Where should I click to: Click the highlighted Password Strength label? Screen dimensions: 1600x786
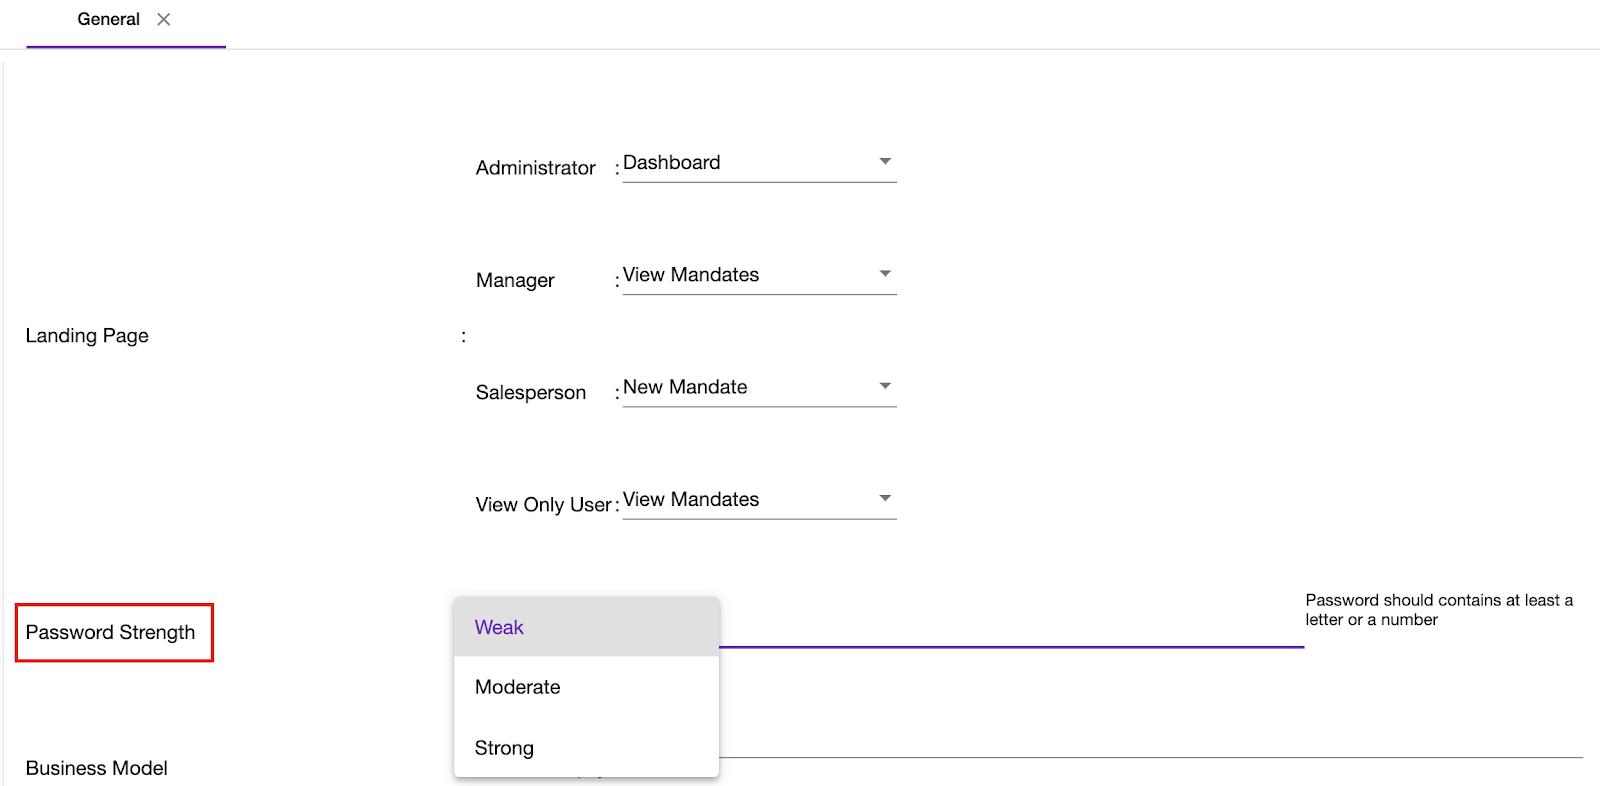(111, 633)
